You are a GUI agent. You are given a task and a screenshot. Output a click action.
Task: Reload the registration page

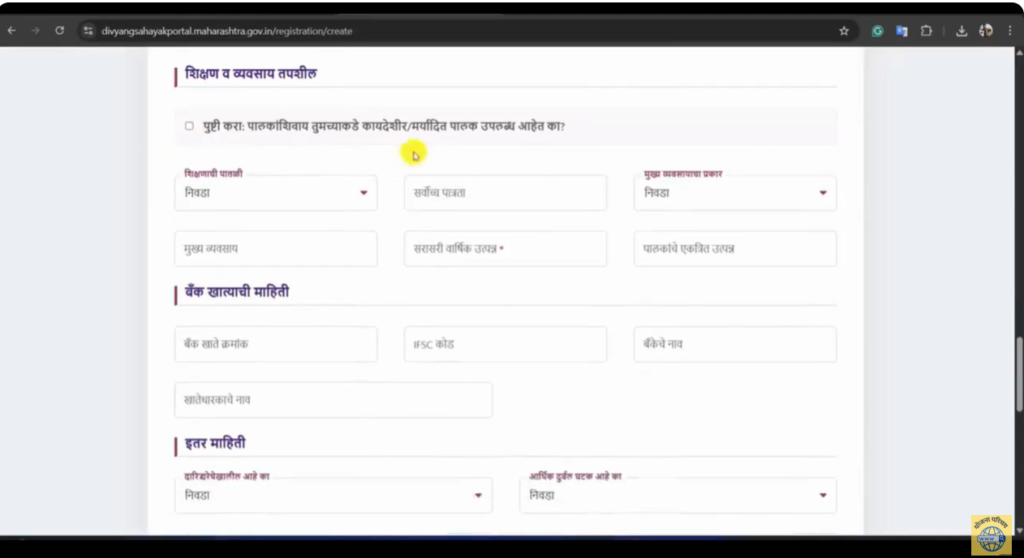coord(60,31)
